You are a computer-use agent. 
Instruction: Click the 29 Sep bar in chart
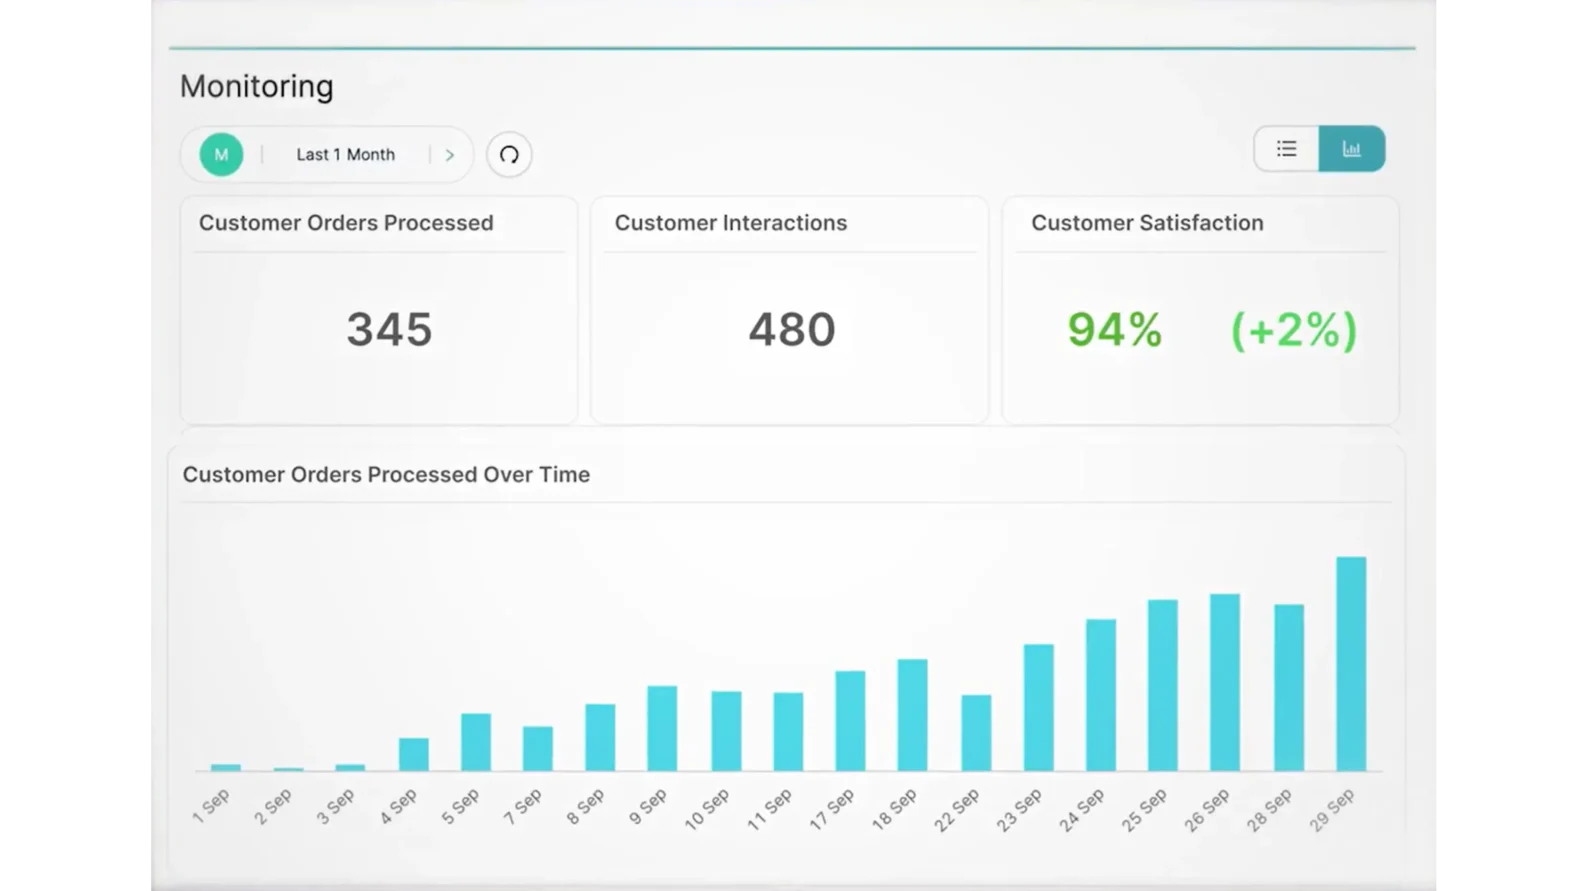[x=1351, y=664]
